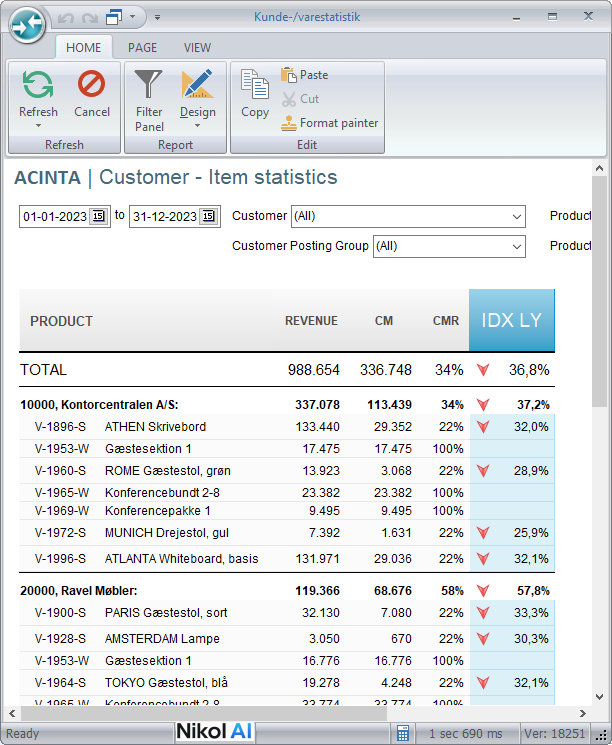
Task: Click red trend arrow for MUNICH Drejestol
Action: click(483, 533)
